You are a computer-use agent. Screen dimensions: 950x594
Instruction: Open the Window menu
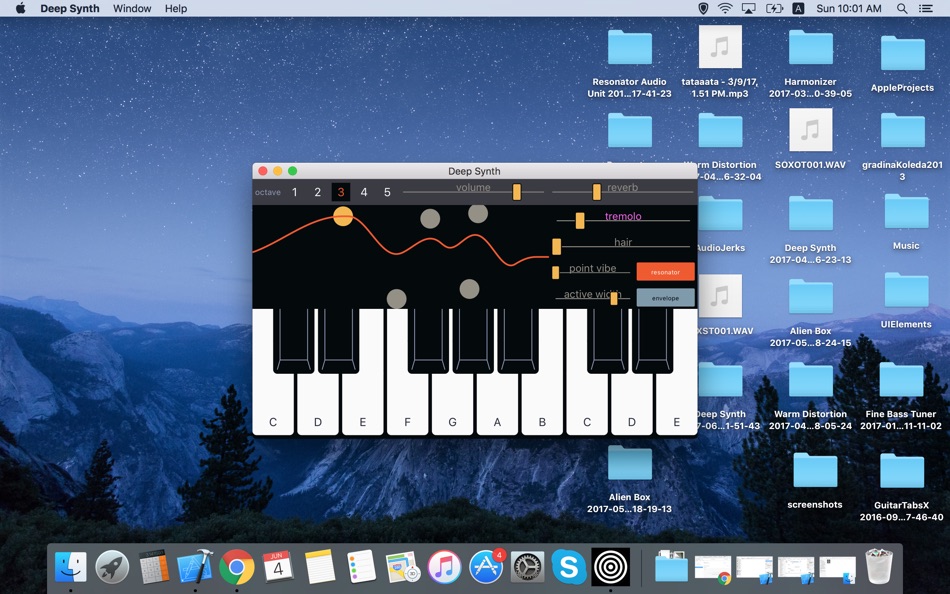[x=131, y=8]
